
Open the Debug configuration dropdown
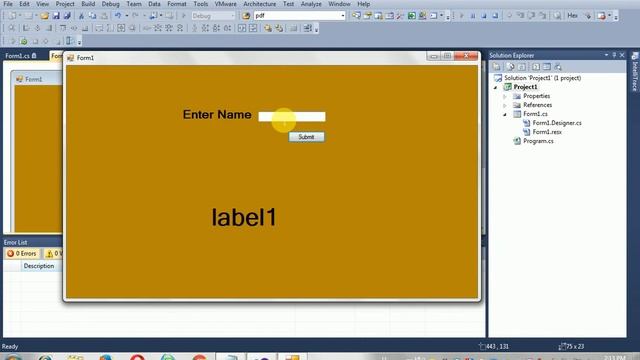tap(233, 16)
